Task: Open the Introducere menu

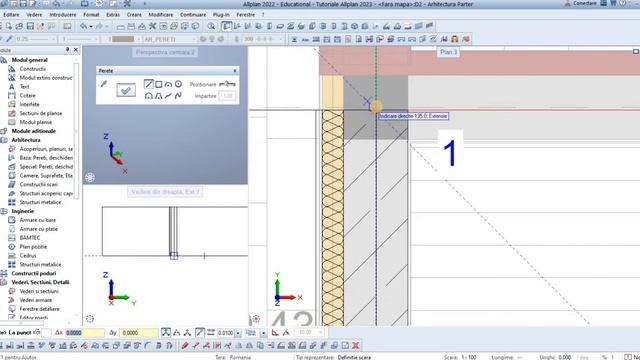Action: tap(62, 15)
